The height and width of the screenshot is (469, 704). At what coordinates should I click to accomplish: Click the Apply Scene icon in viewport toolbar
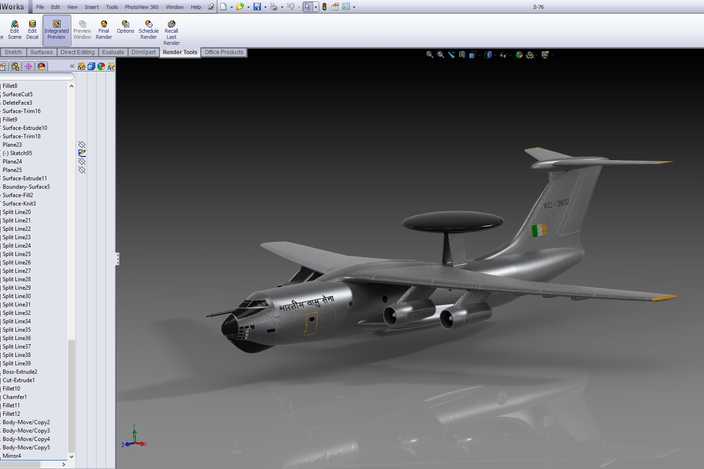530,55
